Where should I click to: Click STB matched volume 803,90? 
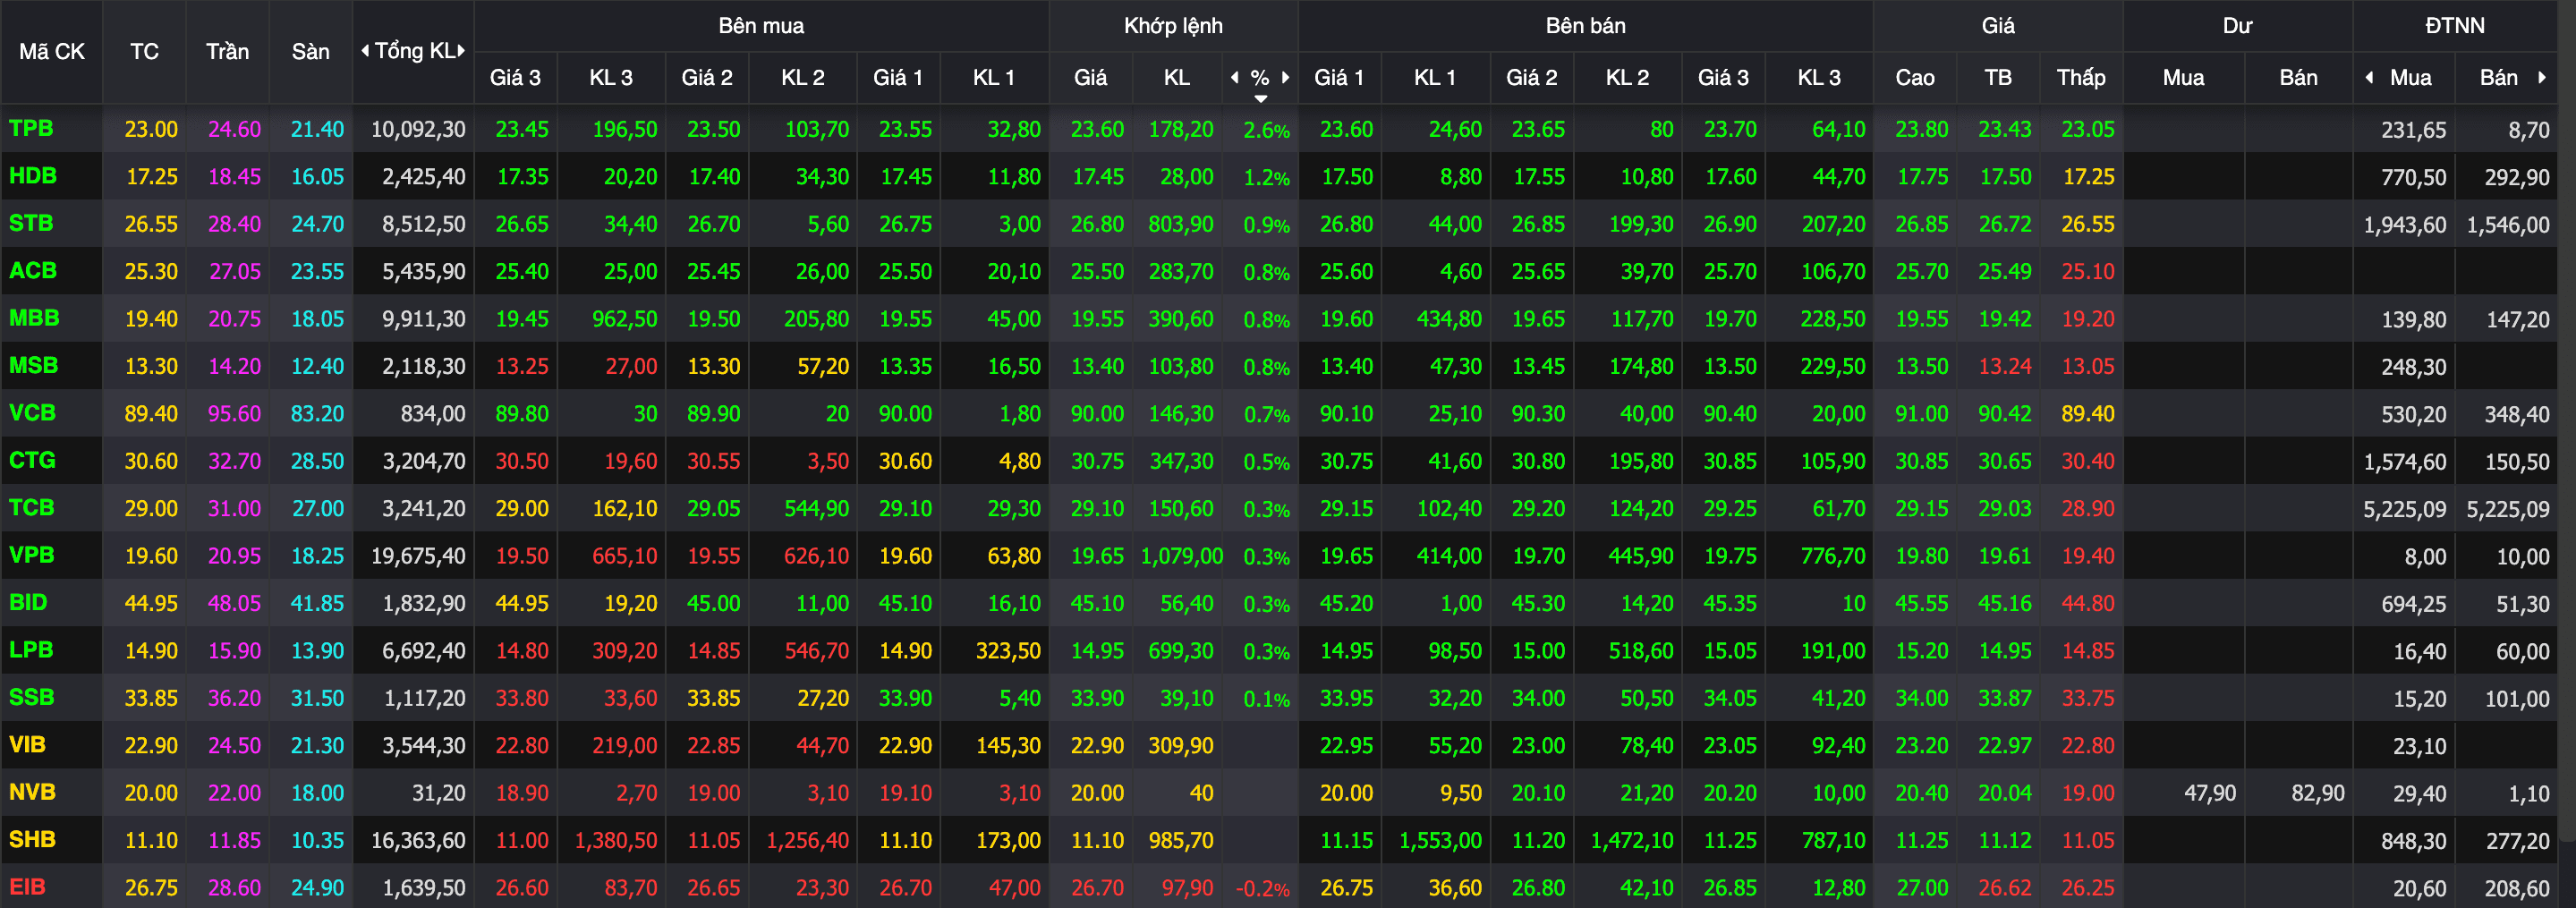[1180, 224]
